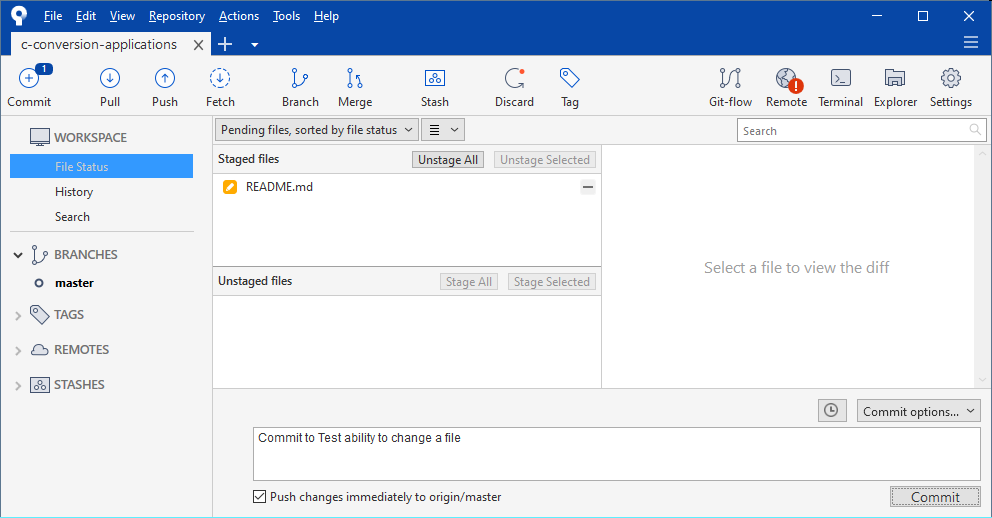Click the README.md modified file icon
The height and width of the screenshot is (518, 992).
pyautogui.click(x=230, y=187)
